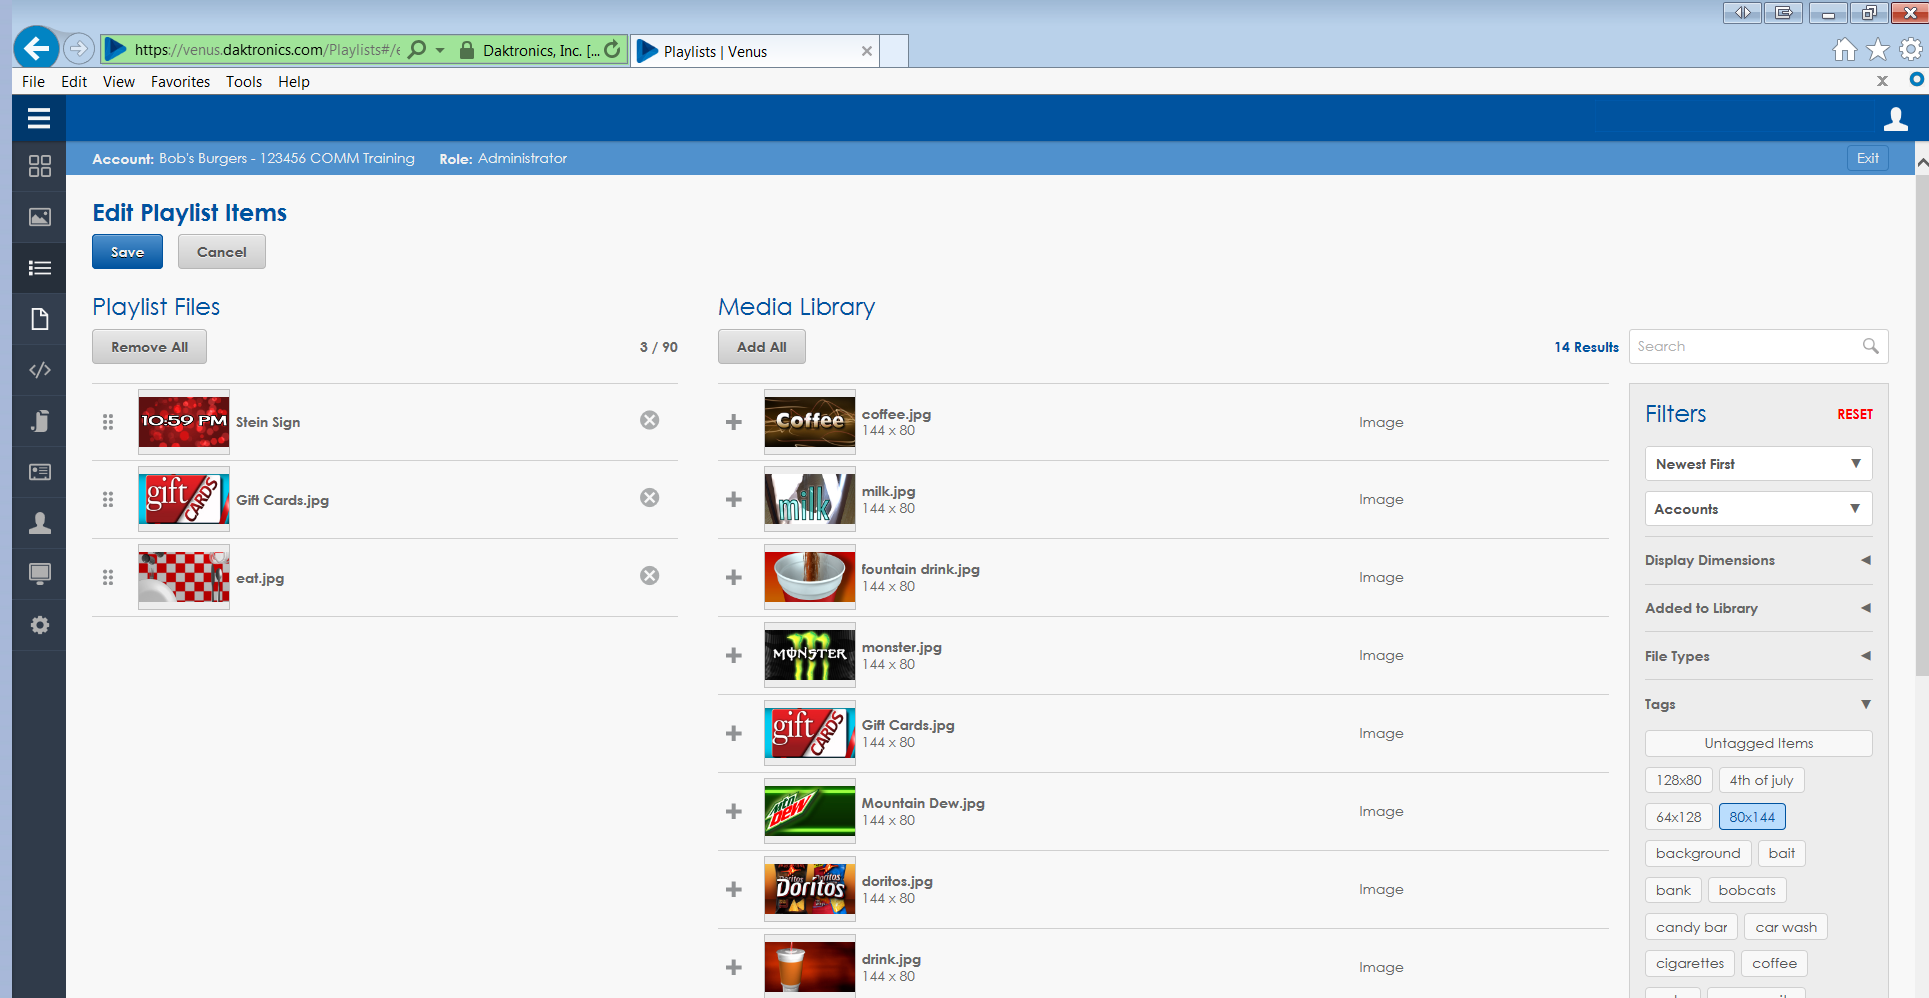
Task: Open the Favorites menu
Action: [180, 82]
